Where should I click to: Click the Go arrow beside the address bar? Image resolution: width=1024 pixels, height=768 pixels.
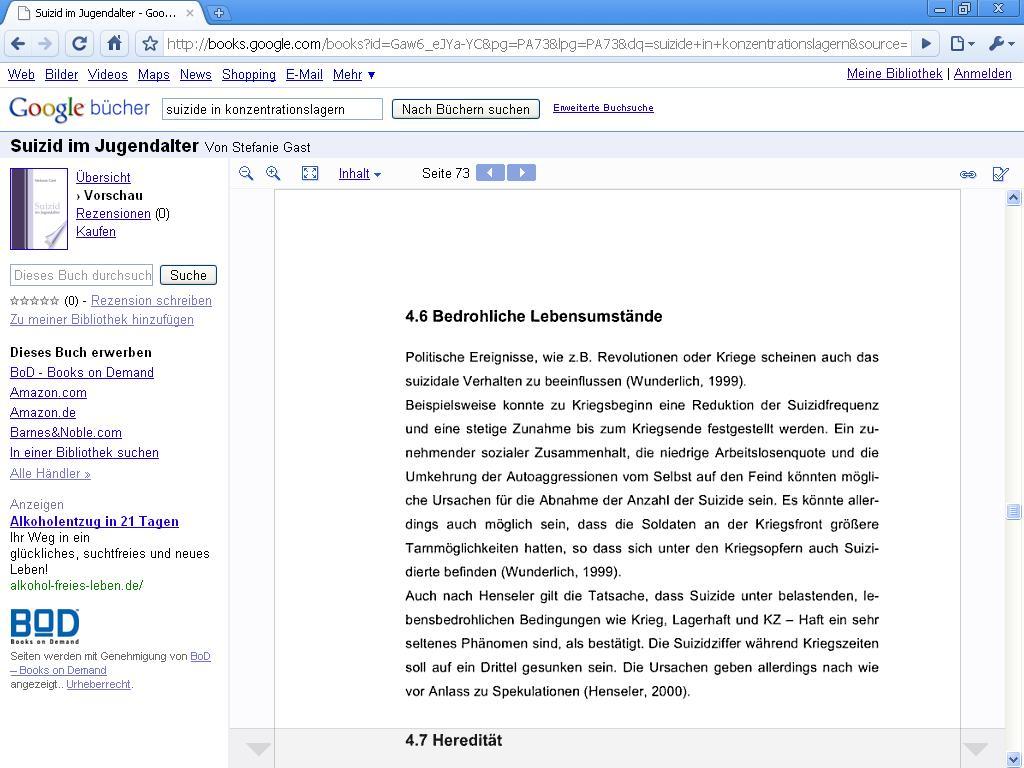coord(926,44)
